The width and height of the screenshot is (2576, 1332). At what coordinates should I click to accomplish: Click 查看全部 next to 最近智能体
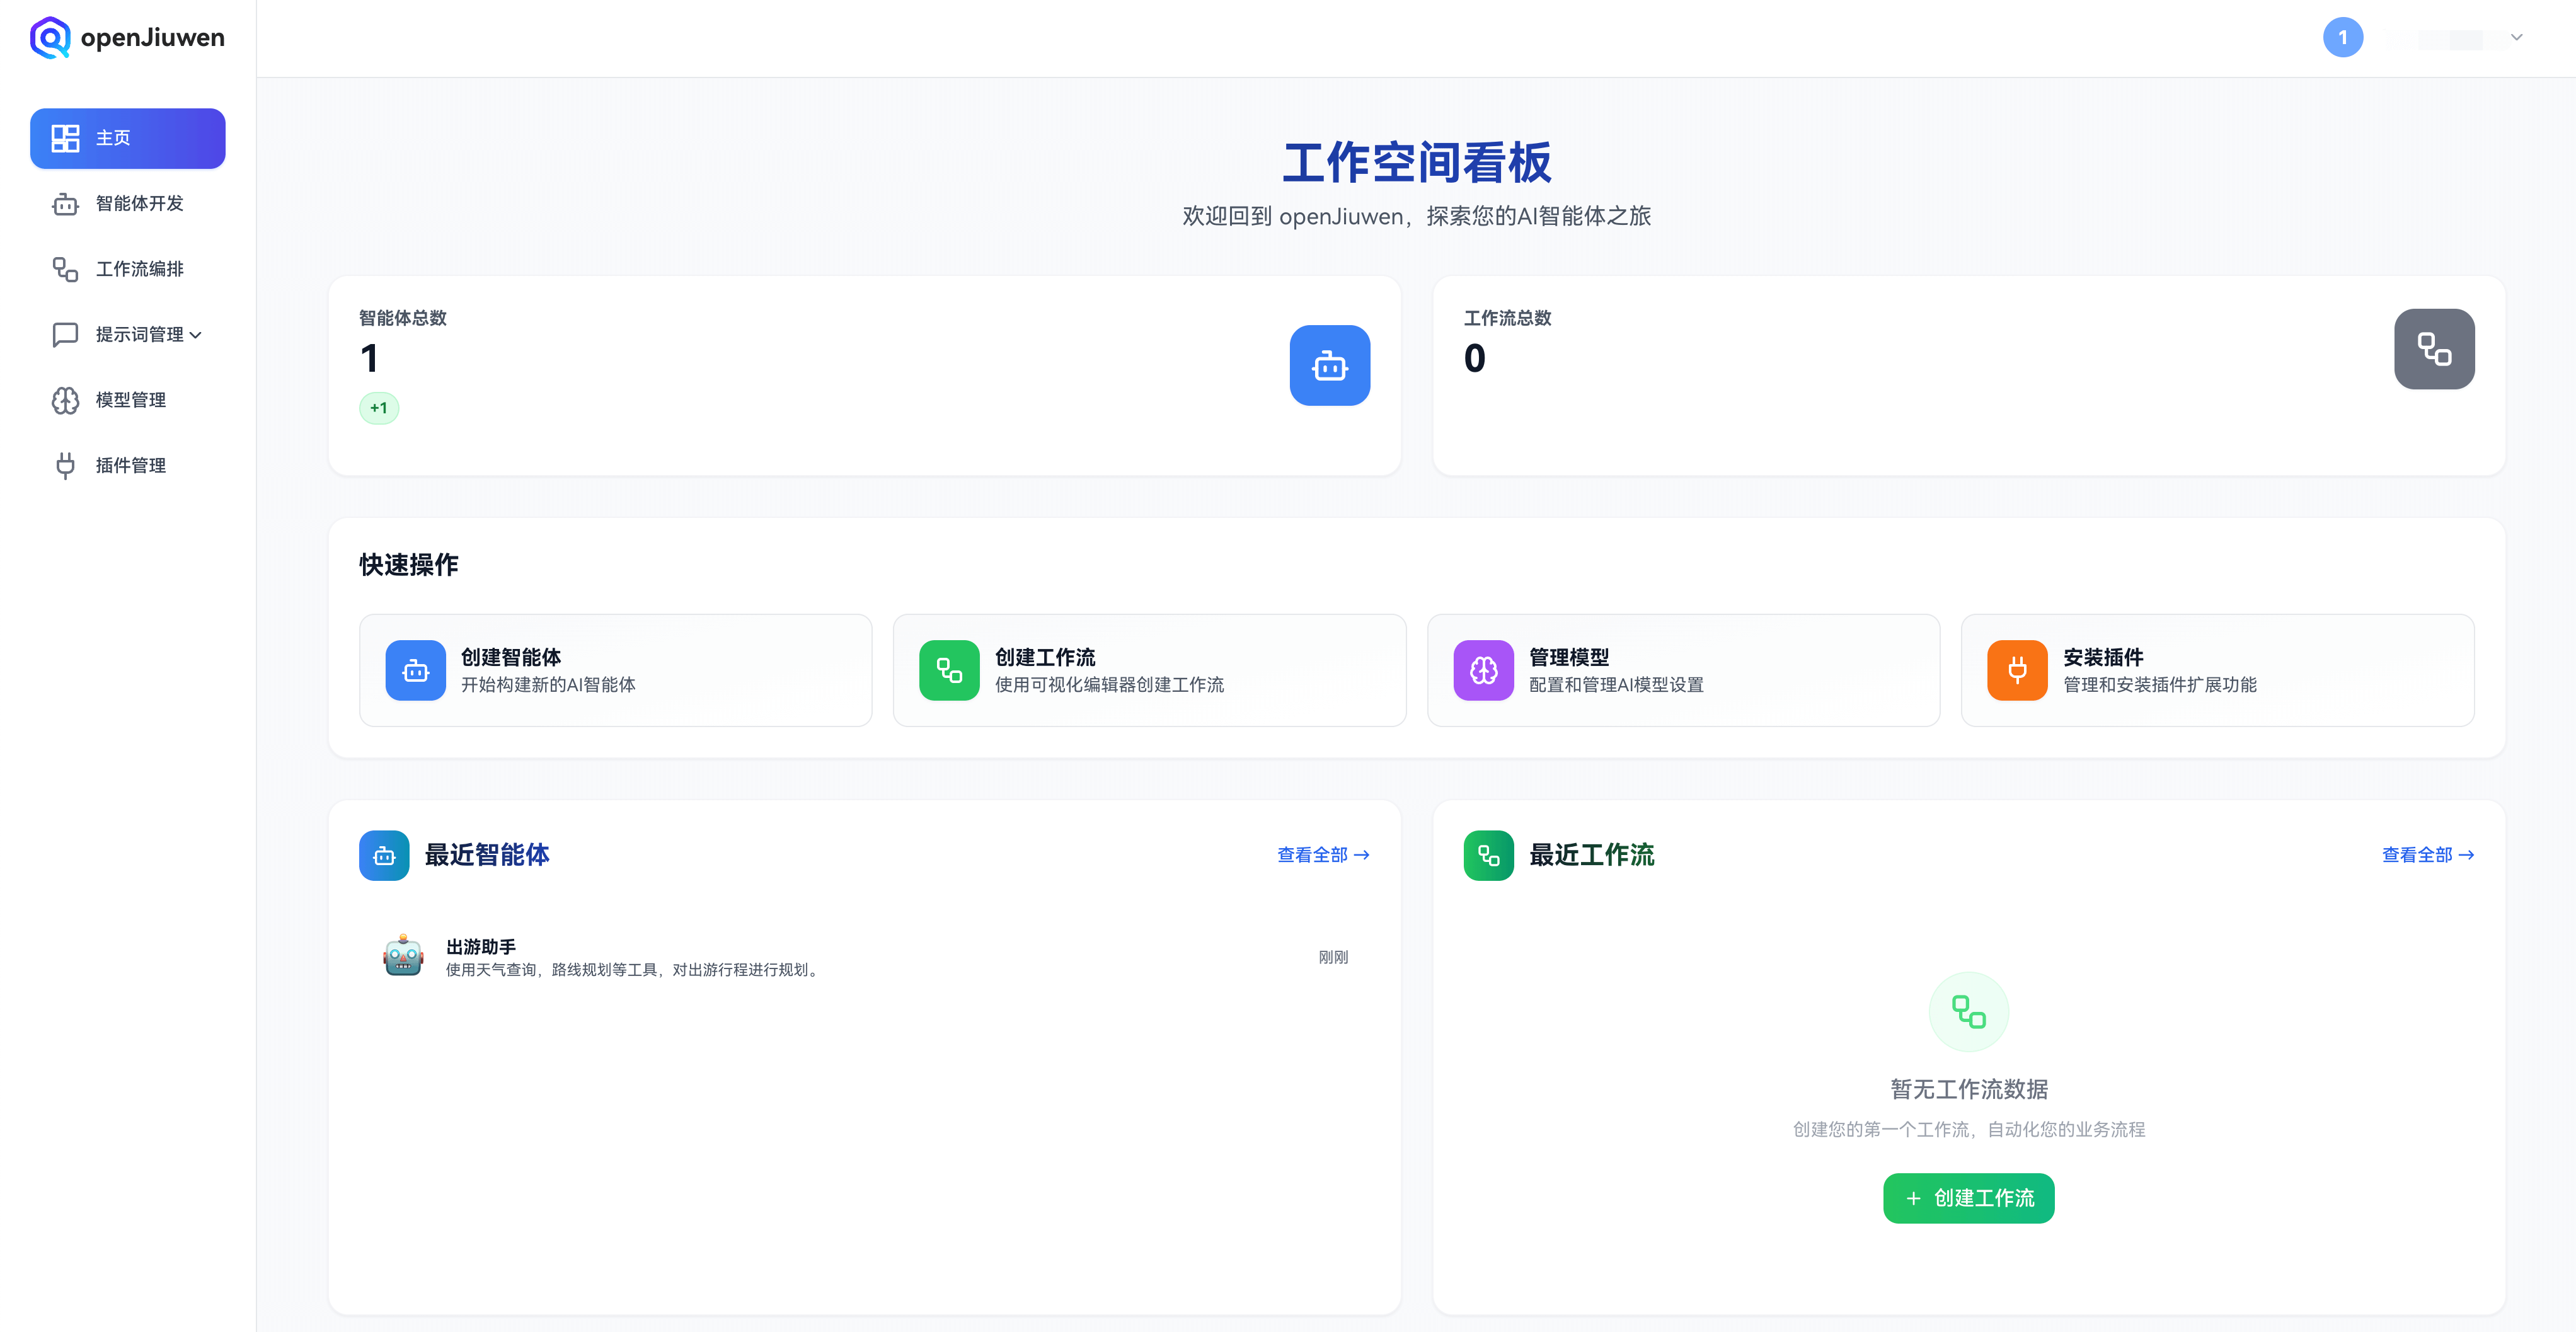[x=1322, y=855]
